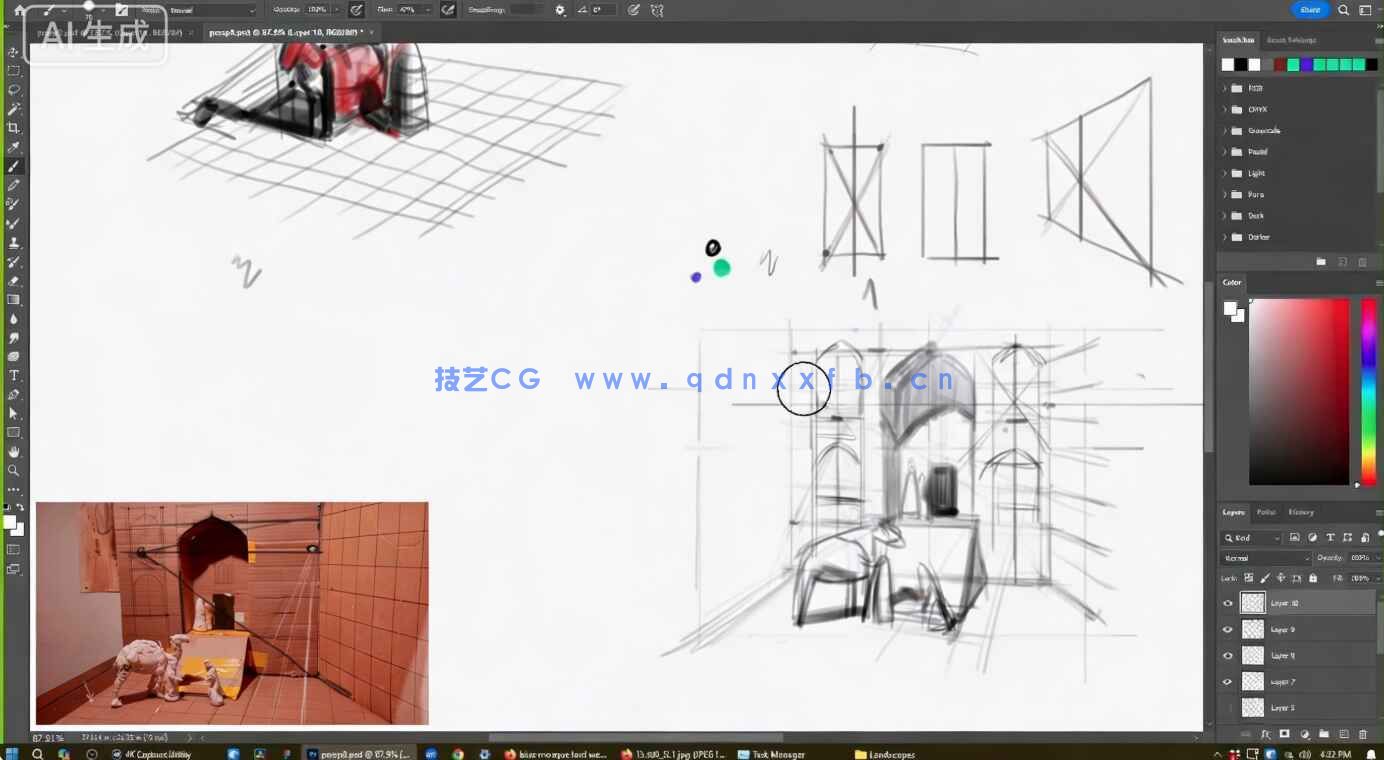Viewport: 1384px width, 760px height.
Task: Choose the Hand tool
Action: pyautogui.click(x=13, y=452)
